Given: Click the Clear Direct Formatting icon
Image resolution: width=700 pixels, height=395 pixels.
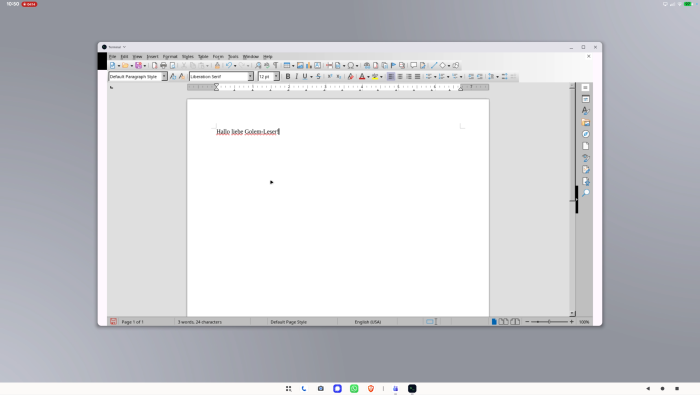Looking at the screenshot, I should tap(350, 77).
